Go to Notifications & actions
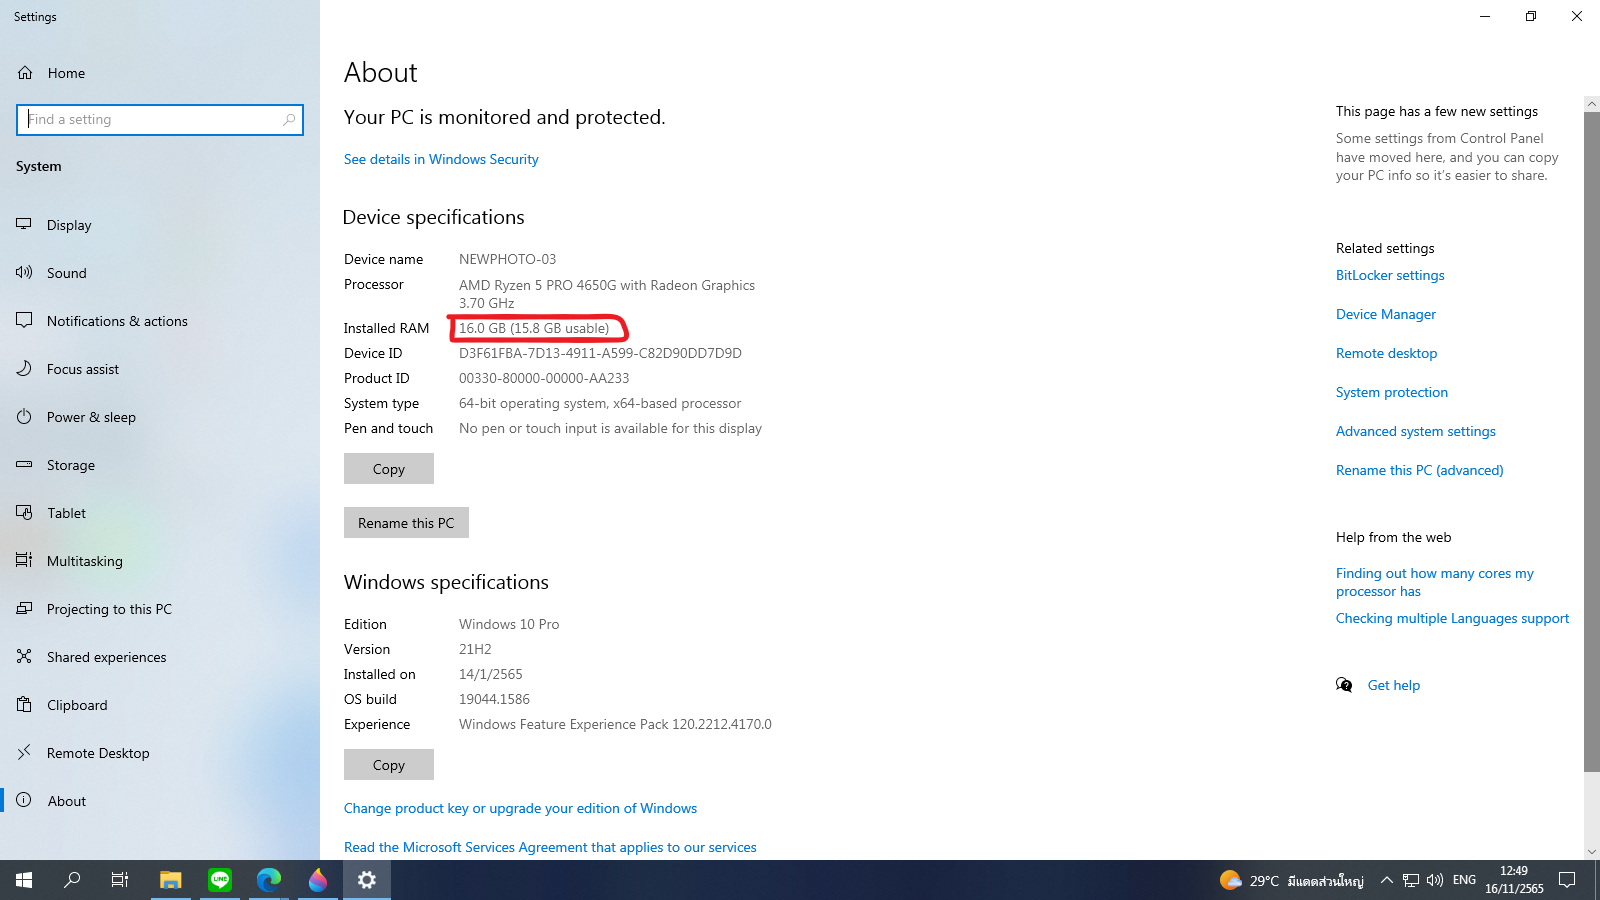Viewport: 1600px width, 900px height. click(117, 321)
